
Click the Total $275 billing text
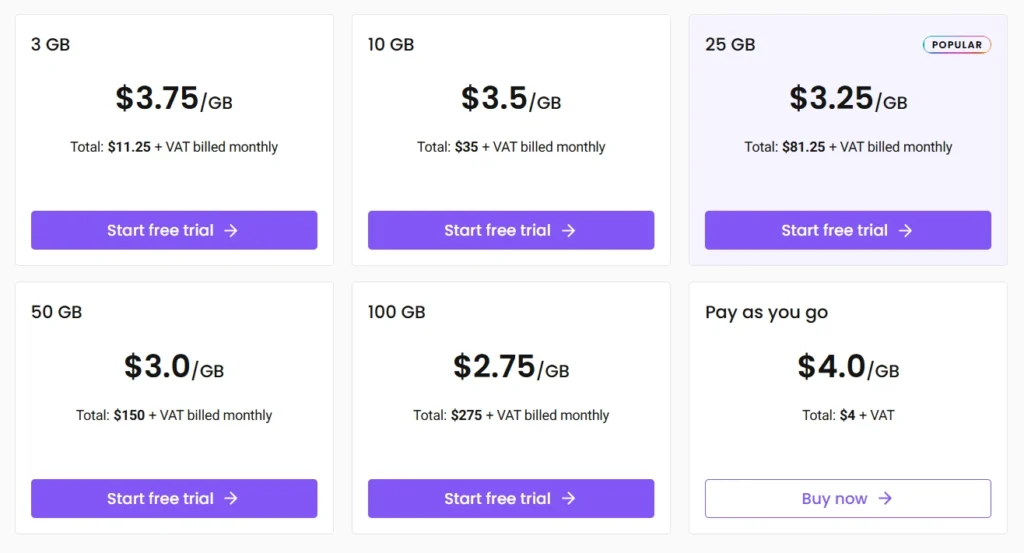point(511,415)
